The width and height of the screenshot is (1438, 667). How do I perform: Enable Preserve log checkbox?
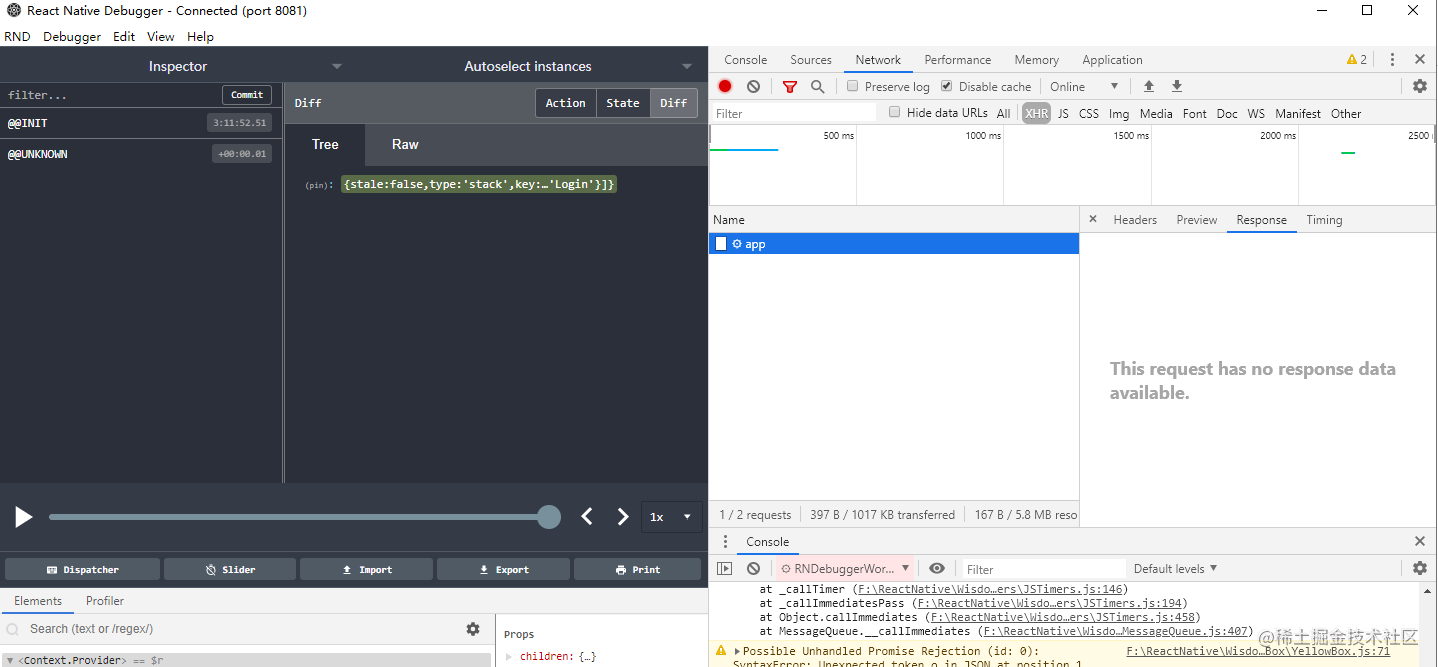click(852, 86)
